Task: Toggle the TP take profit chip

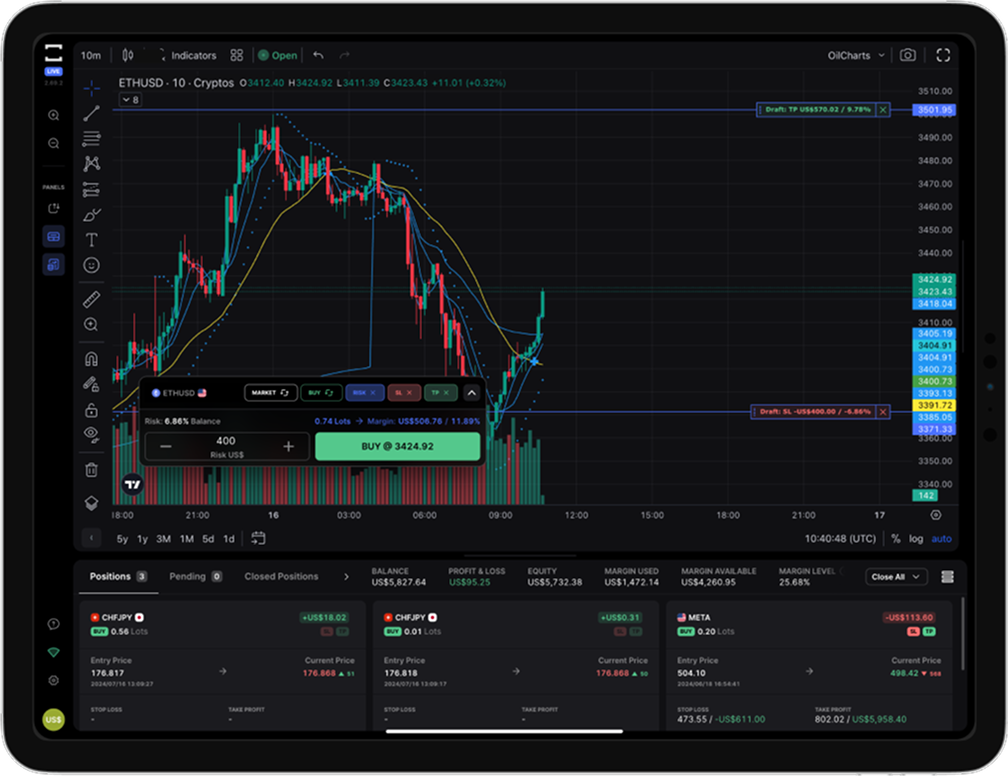Action: (440, 393)
